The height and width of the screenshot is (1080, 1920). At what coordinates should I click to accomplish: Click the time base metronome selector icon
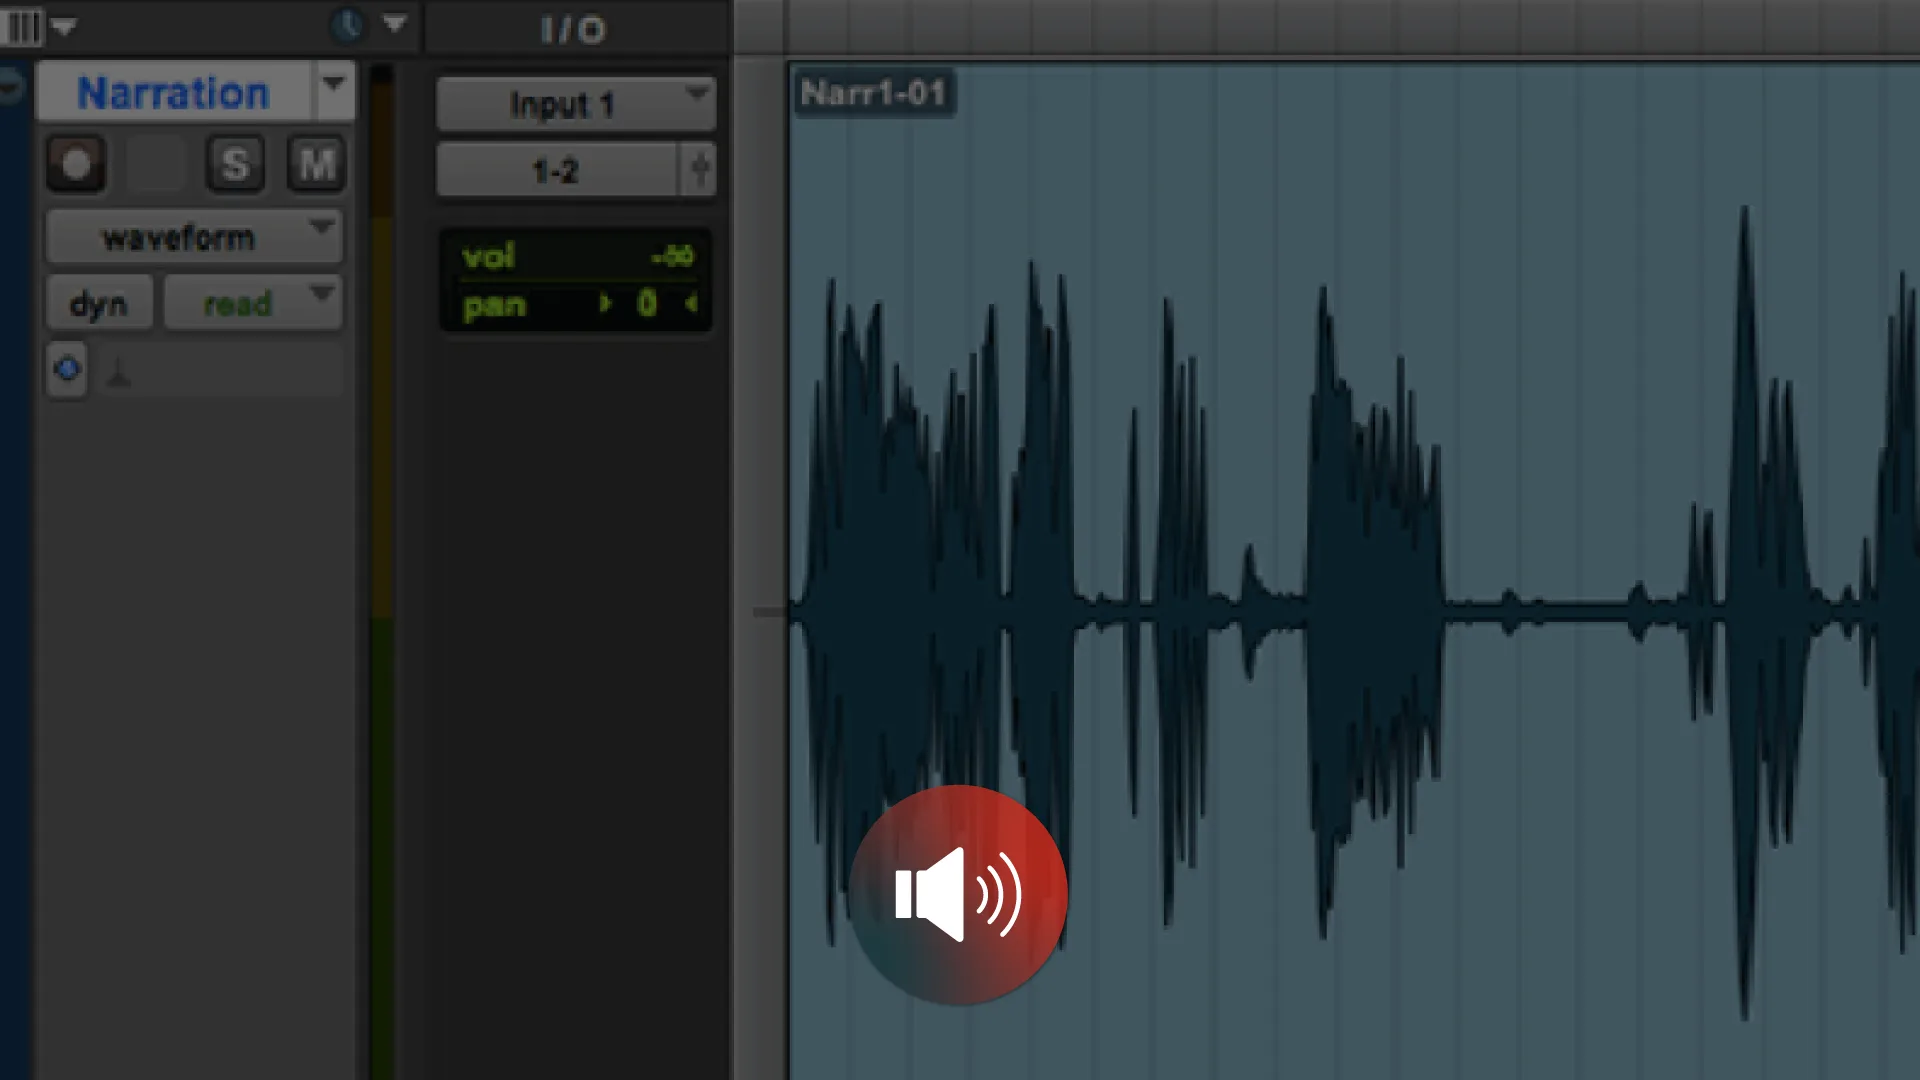119,374
